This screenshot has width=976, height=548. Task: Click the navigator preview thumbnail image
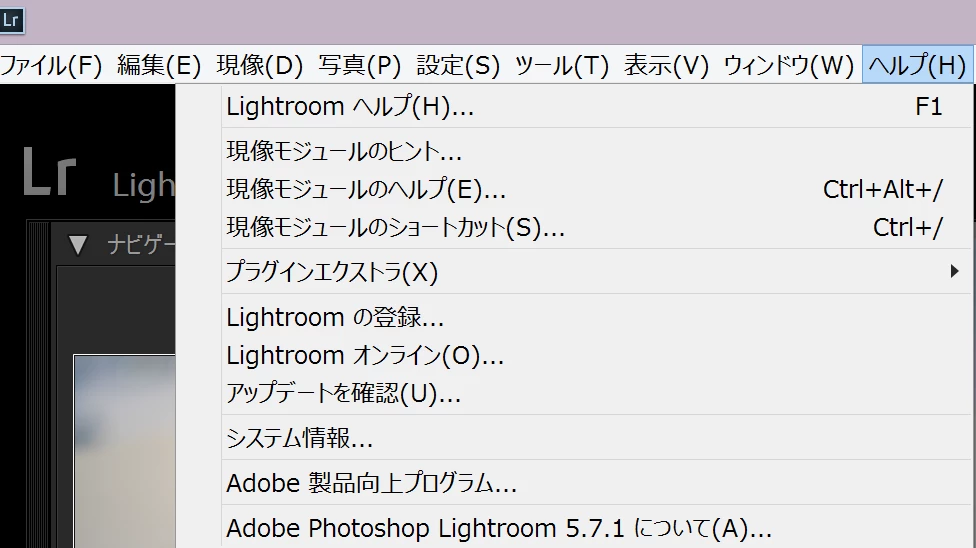tap(124, 451)
